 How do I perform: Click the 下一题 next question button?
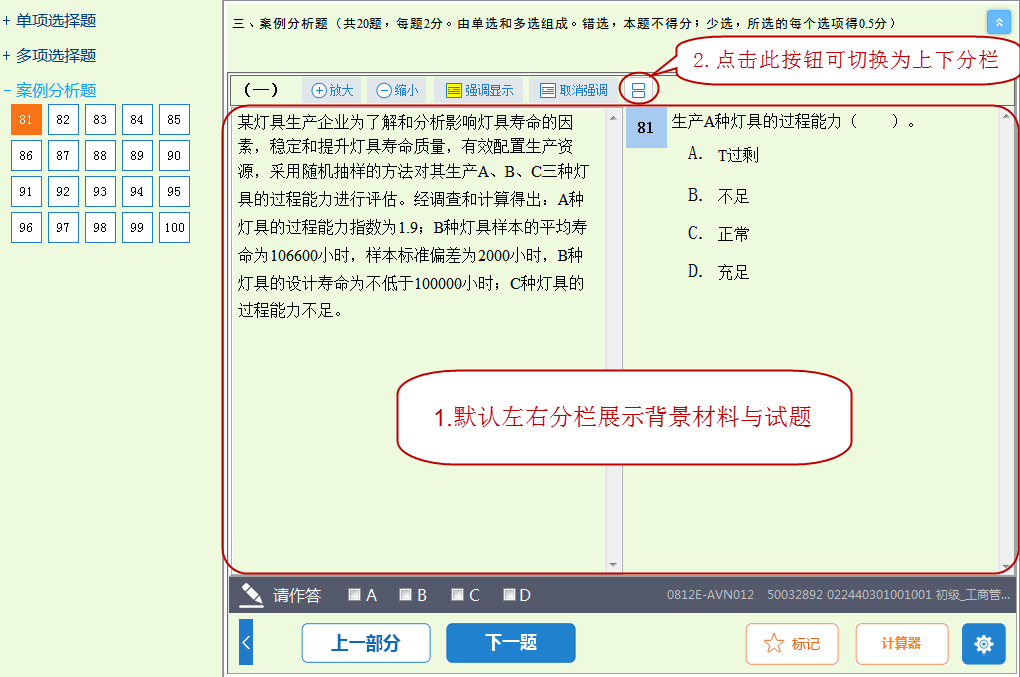[x=510, y=643]
